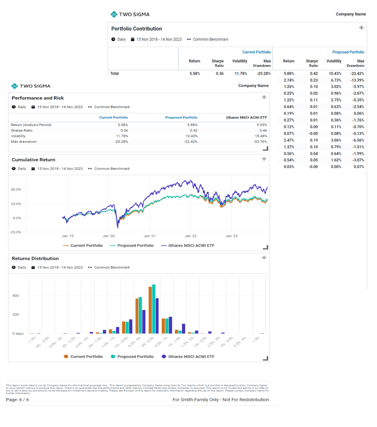
Task: Open the date range picker in Cumulative Return
Action: (57, 169)
